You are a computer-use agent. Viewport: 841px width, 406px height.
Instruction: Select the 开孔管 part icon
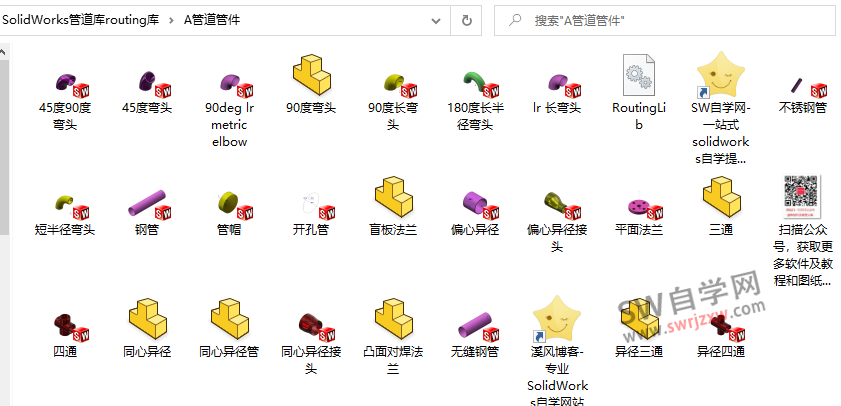tap(318, 207)
